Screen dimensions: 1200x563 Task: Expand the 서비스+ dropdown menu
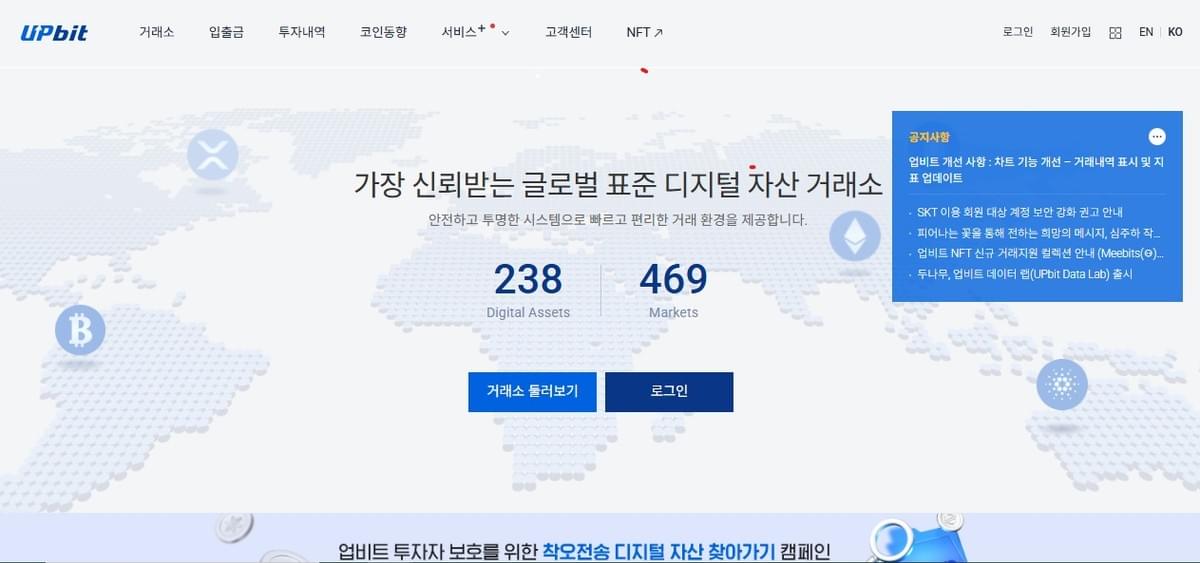click(x=475, y=32)
